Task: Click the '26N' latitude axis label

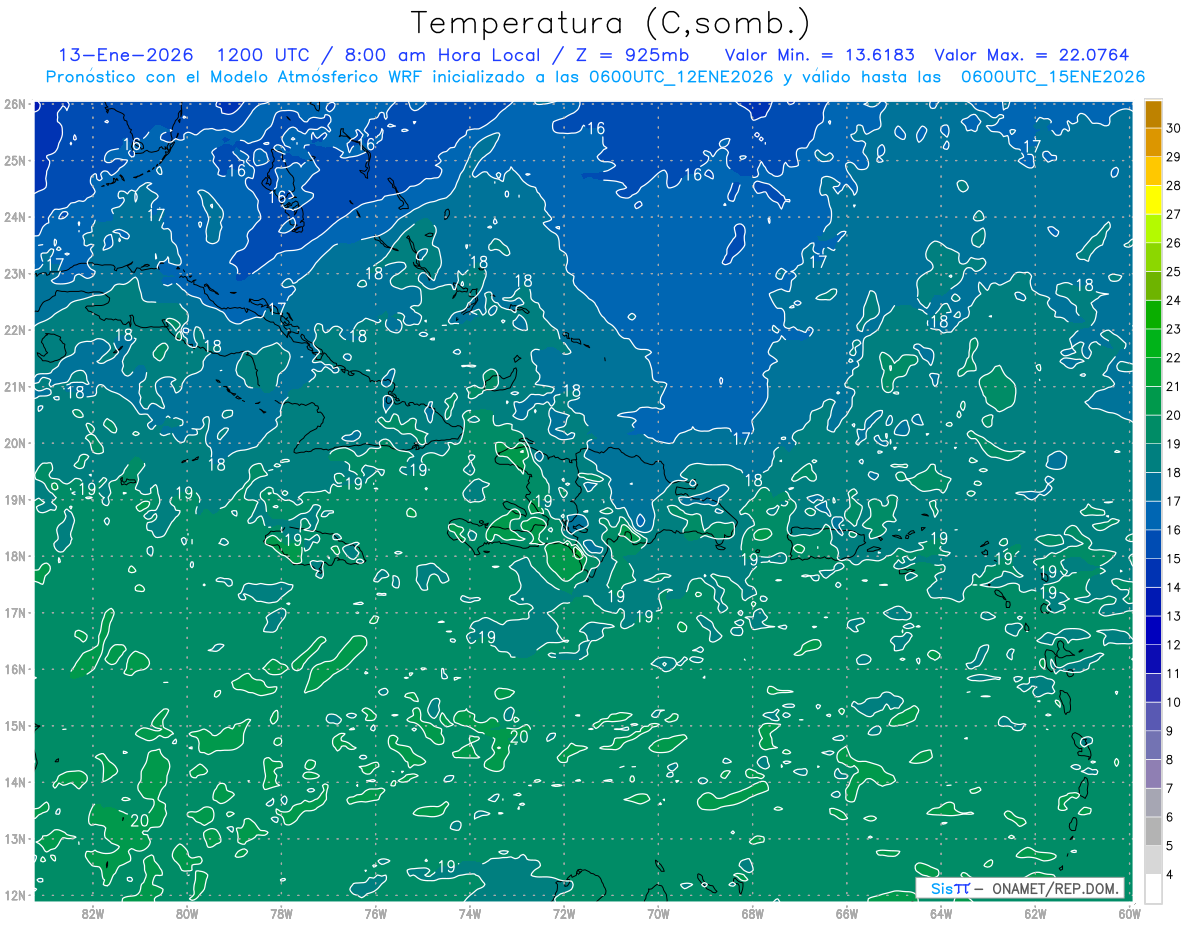Action: [15, 104]
